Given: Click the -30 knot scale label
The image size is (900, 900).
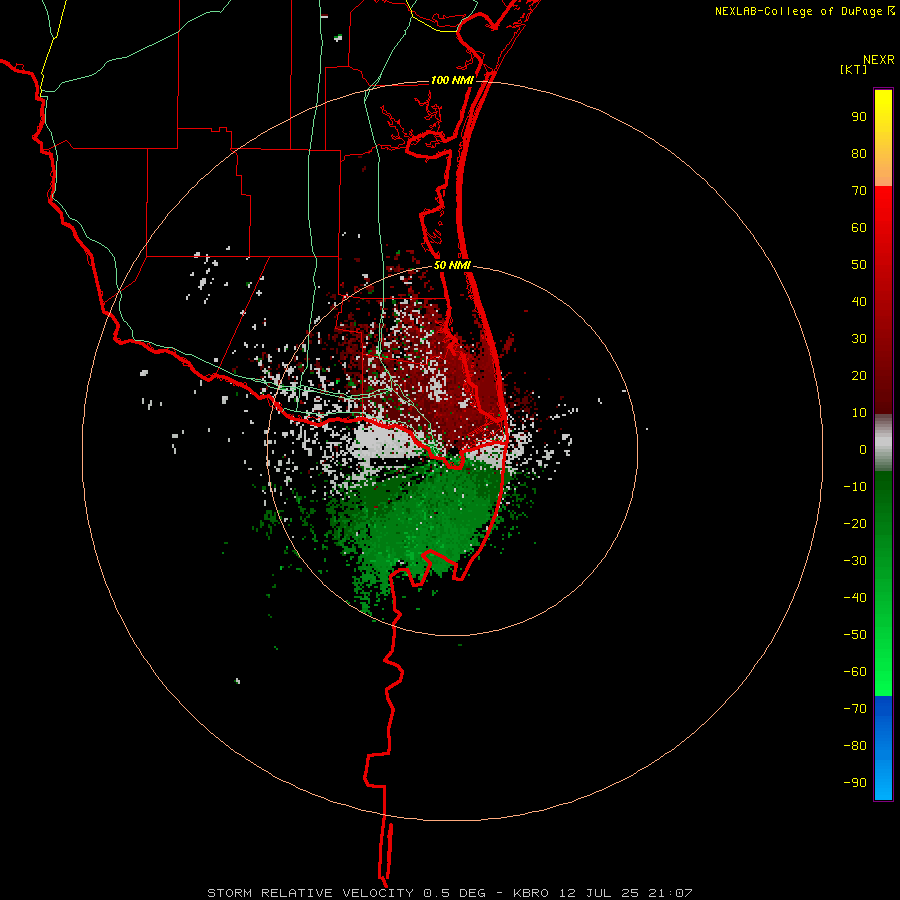Looking at the screenshot, I should [855, 561].
